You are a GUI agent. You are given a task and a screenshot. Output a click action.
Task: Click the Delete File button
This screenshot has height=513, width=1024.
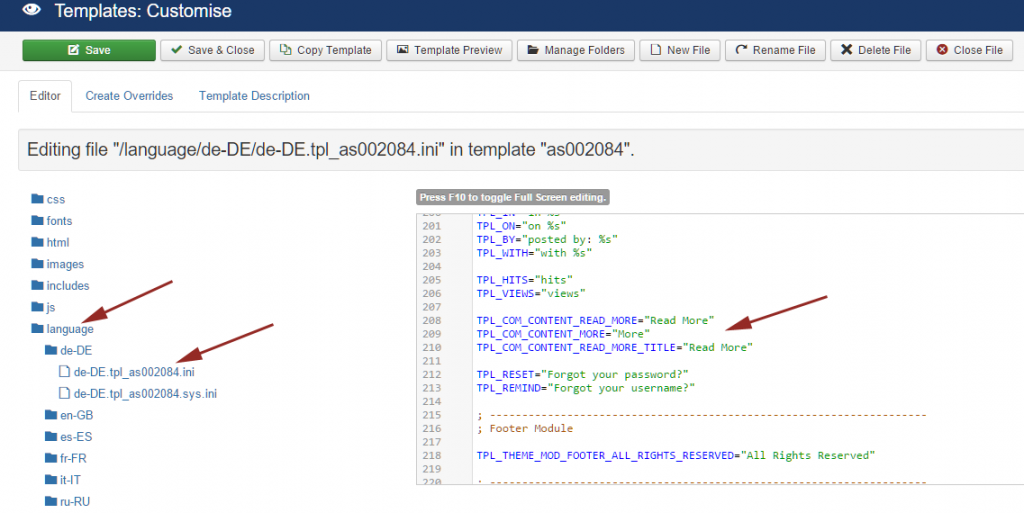(876, 50)
